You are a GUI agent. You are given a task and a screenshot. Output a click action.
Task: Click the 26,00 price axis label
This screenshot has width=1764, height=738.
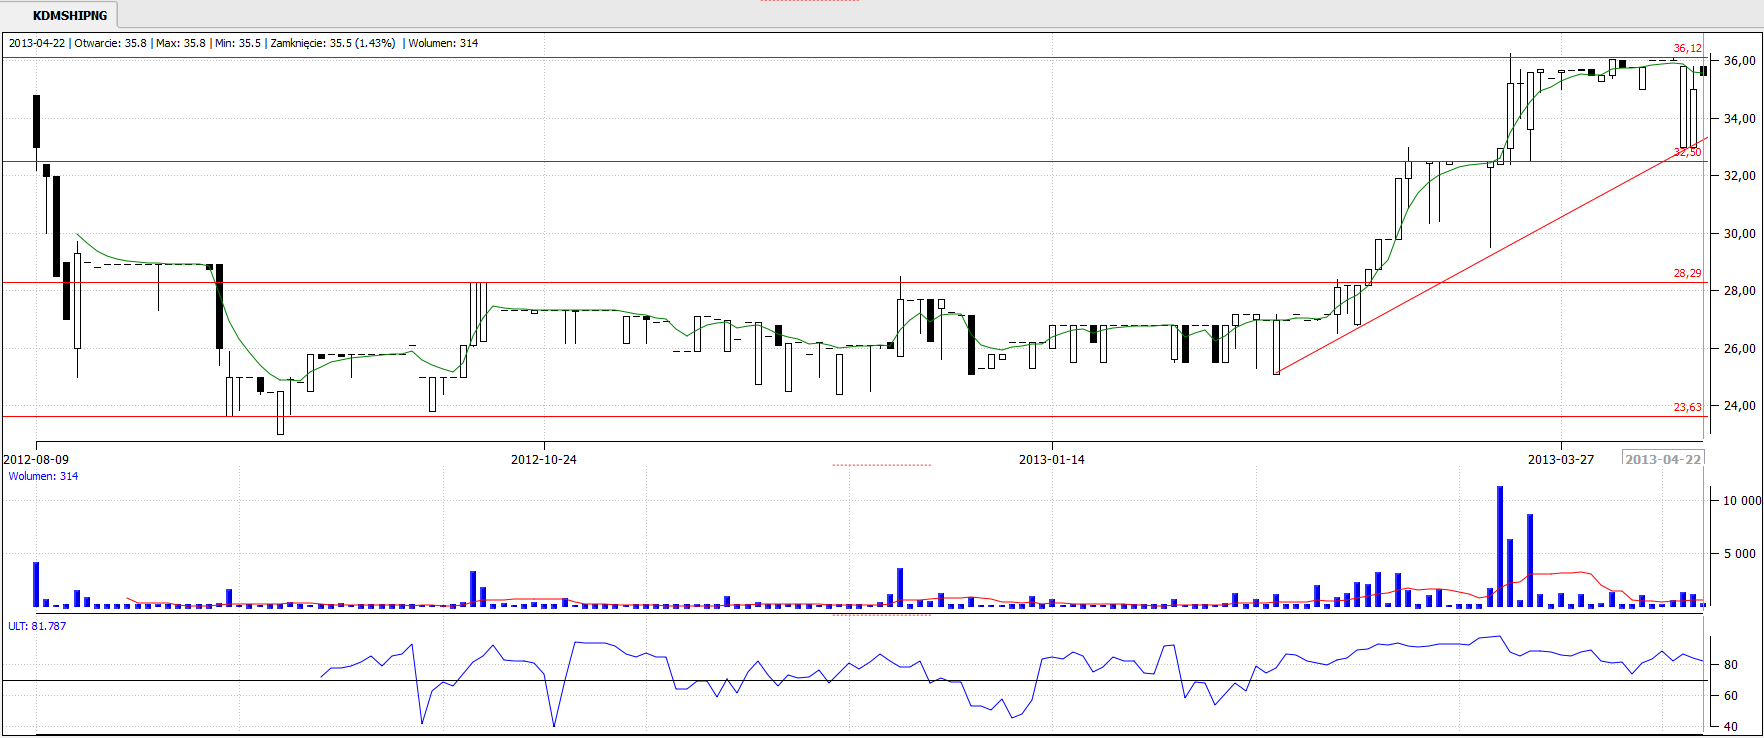(x=1740, y=349)
